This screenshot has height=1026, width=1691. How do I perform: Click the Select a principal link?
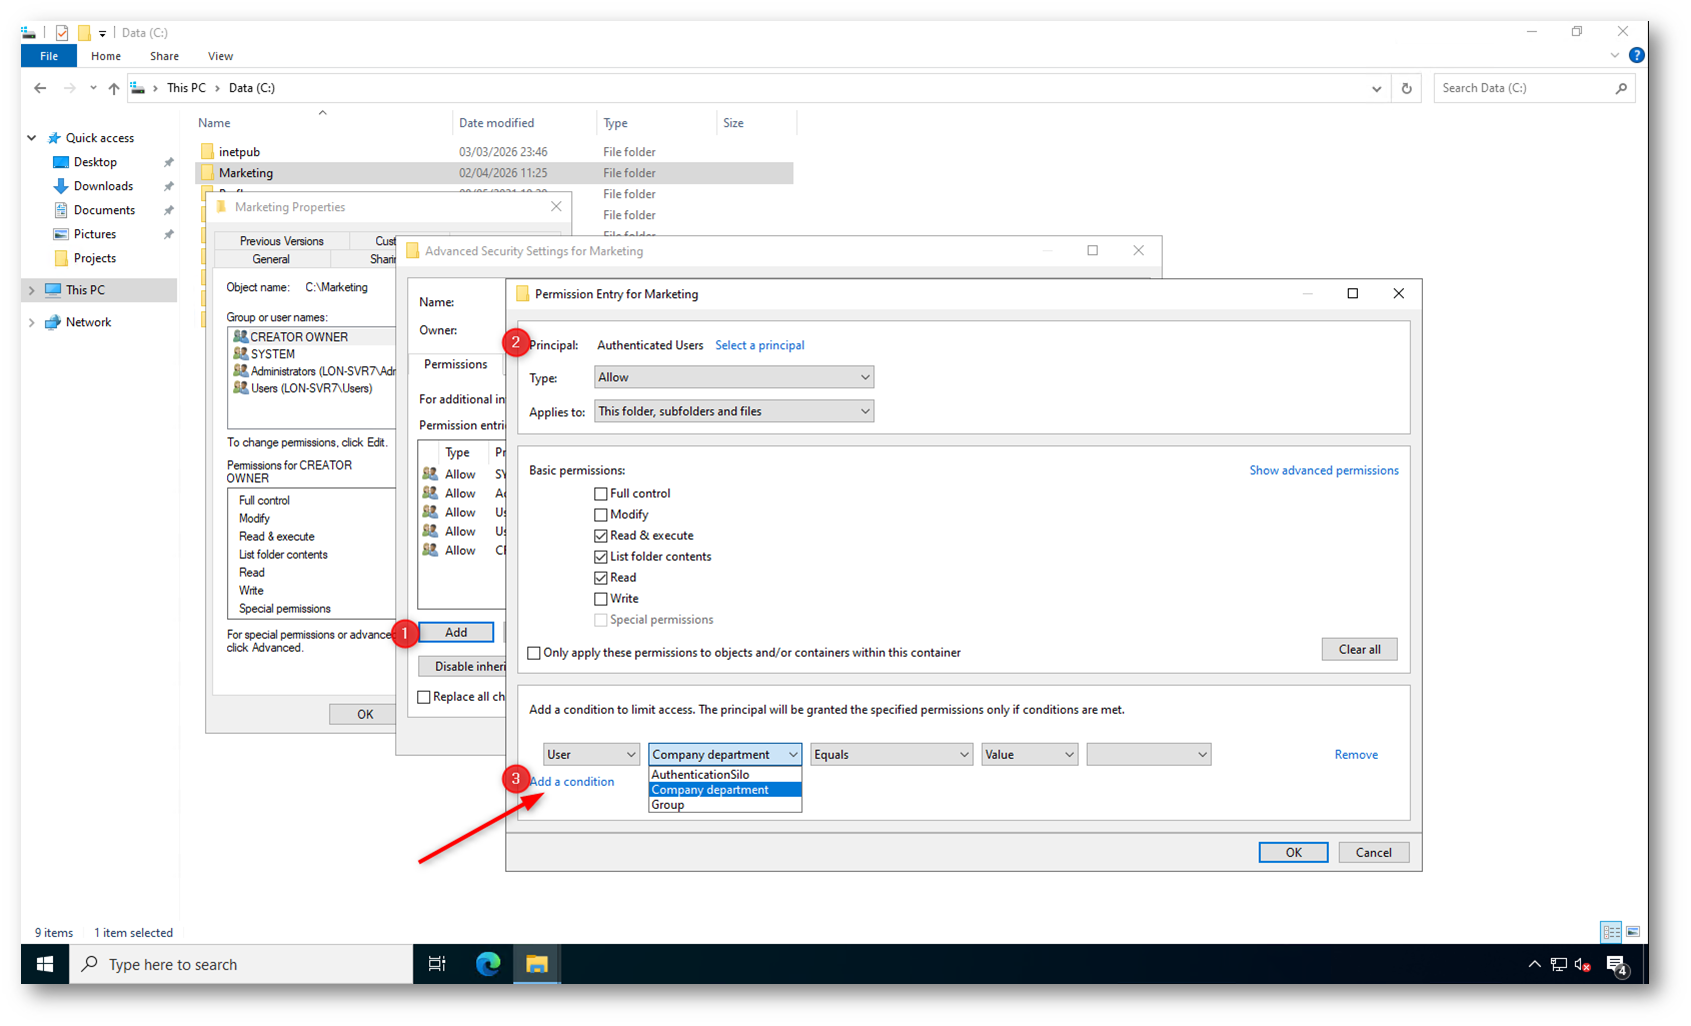[x=759, y=345]
